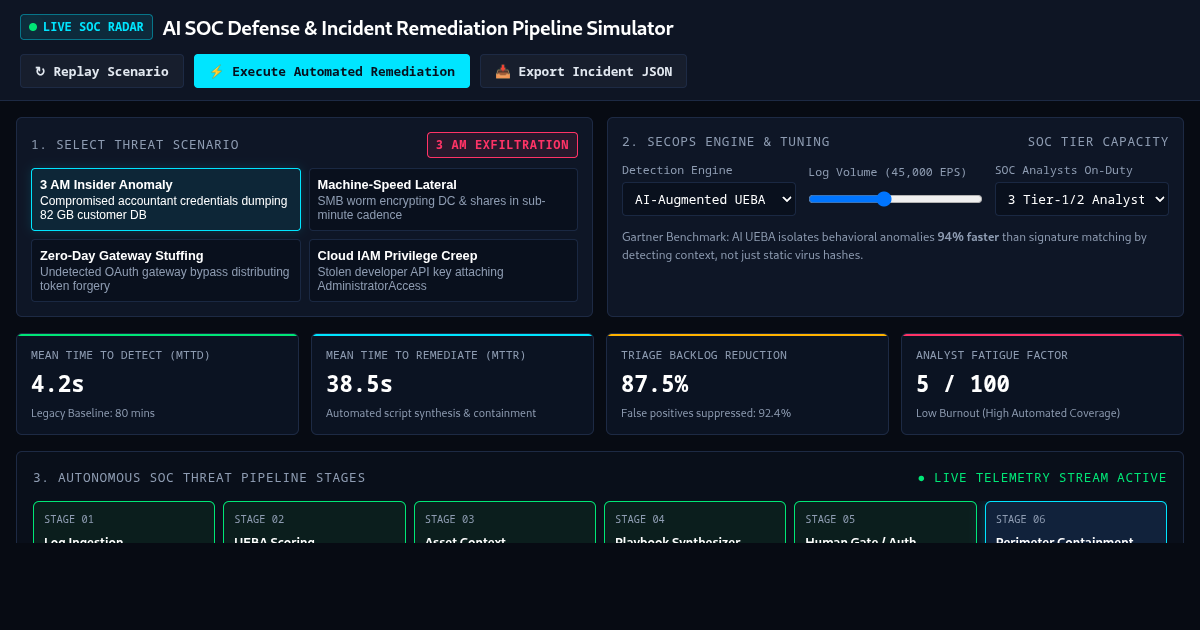Image resolution: width=1200 pixels, height=630 pixels.
Task: Adjust the Log Volume slider
Action: click(895, 199)
